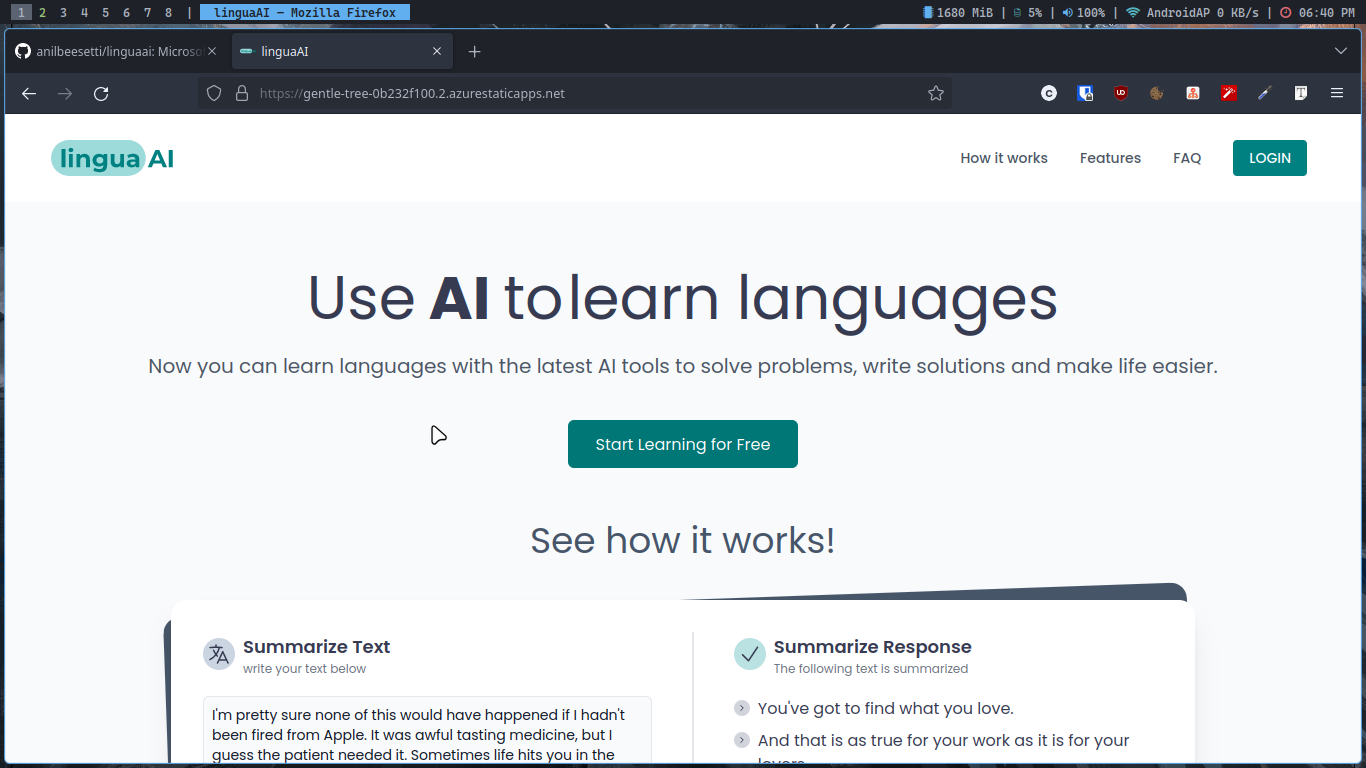Click the cookie extension icon
1366x768 pixels.
tap(1157, 93)
